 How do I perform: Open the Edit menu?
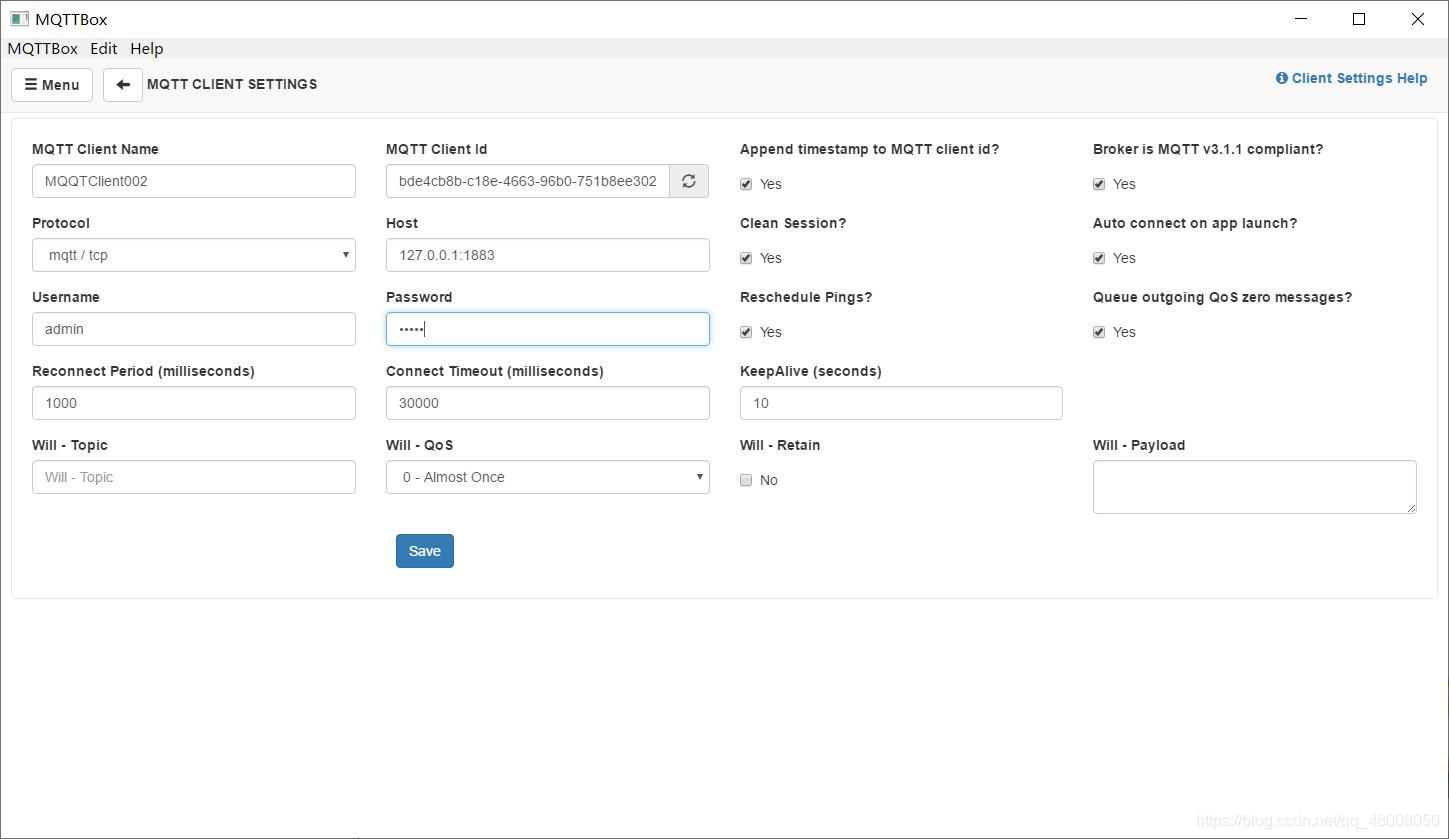click(x=104, y=48)
